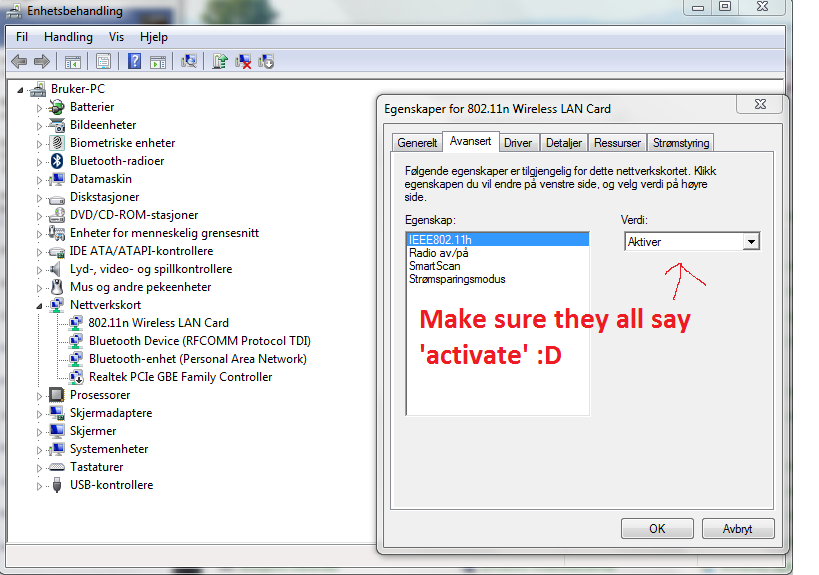Screen dimensions: 819x575
Task: Click the Prosessorer chip icon
Action: [x=57, y=395]
